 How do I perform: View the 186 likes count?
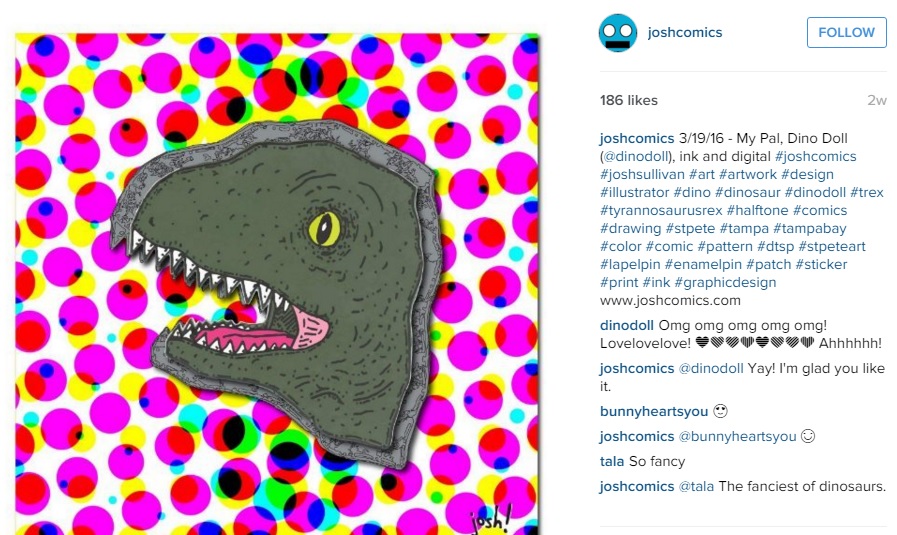pyautogui.click(x=628, y=100)
